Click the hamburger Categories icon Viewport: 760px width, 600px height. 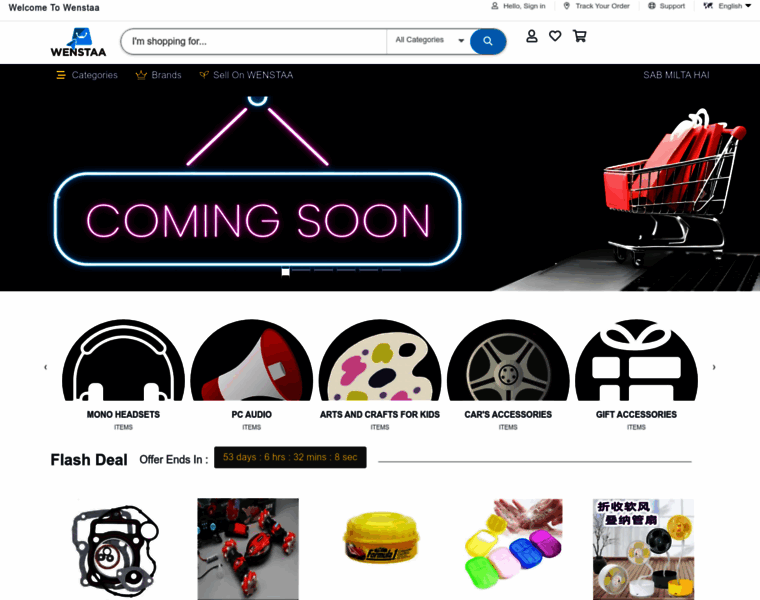pos(61,75)
